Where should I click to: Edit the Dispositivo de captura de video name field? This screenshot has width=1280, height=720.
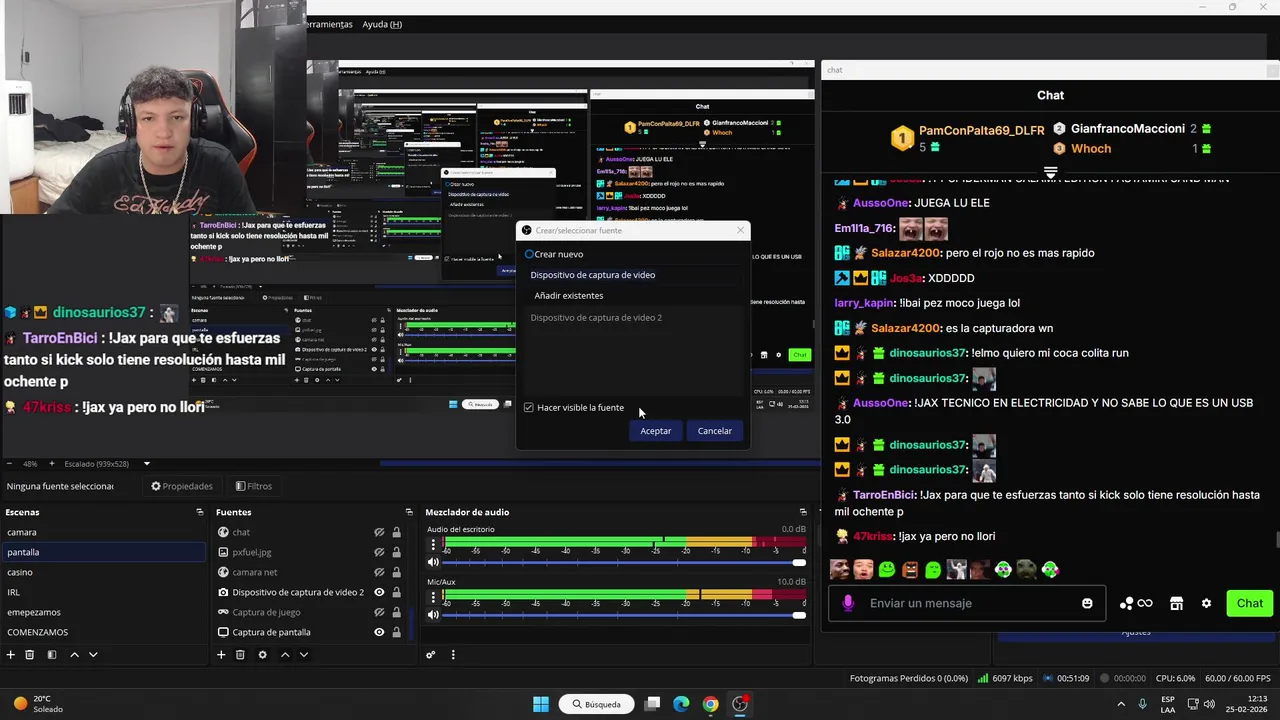coord(634,275)
